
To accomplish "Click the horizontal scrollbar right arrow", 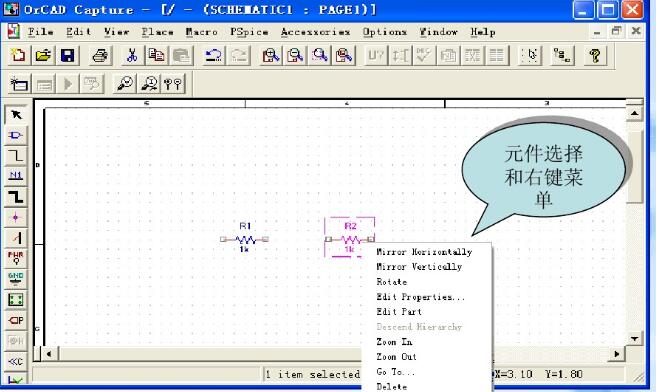I will pyautogui.click(x=616, y=354).
